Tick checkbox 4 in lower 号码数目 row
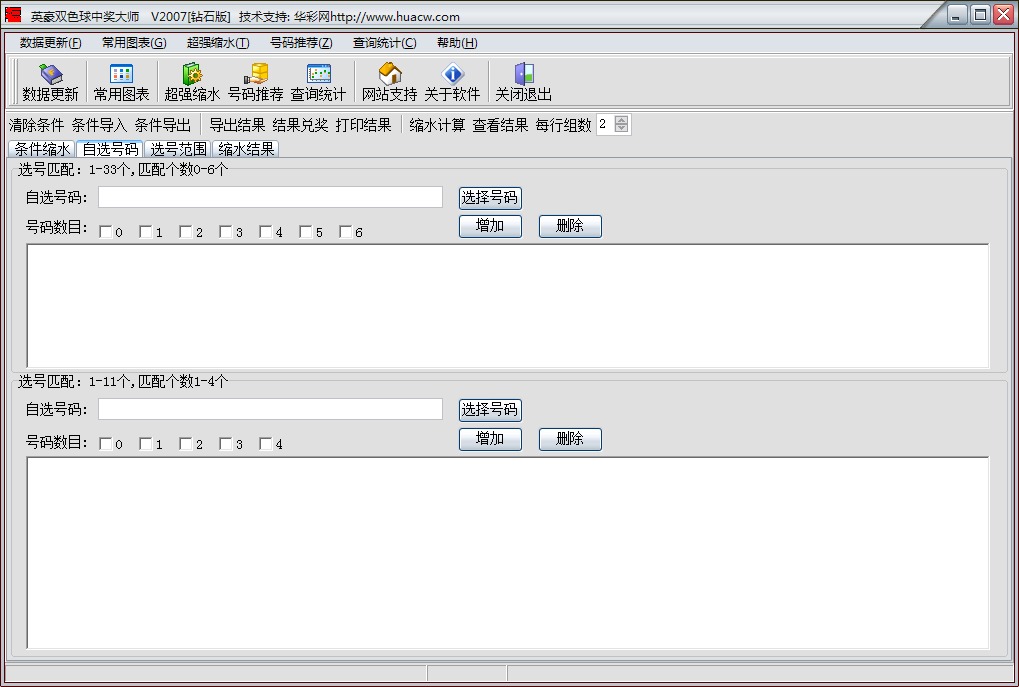Viewport: 1019px width, 687px height. (x=266, y=444)
